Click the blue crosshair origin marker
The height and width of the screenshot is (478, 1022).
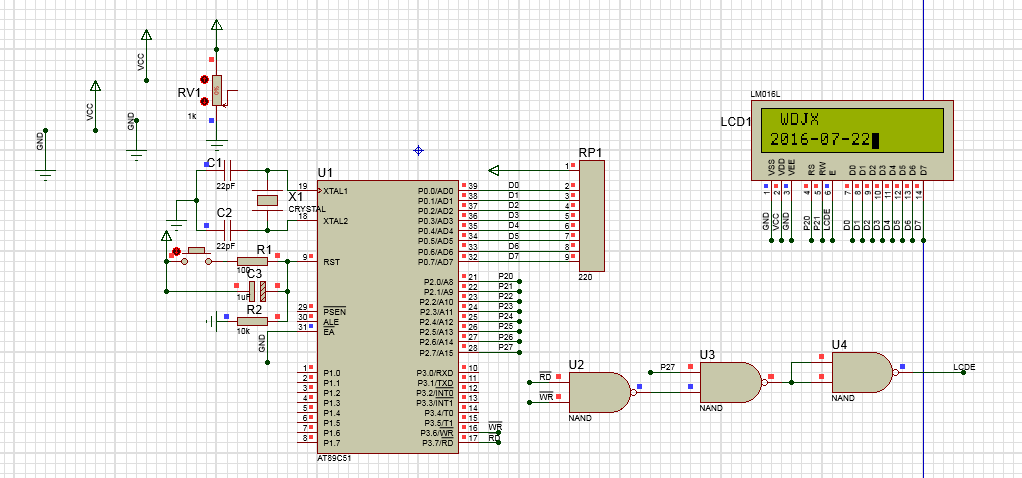419,150
